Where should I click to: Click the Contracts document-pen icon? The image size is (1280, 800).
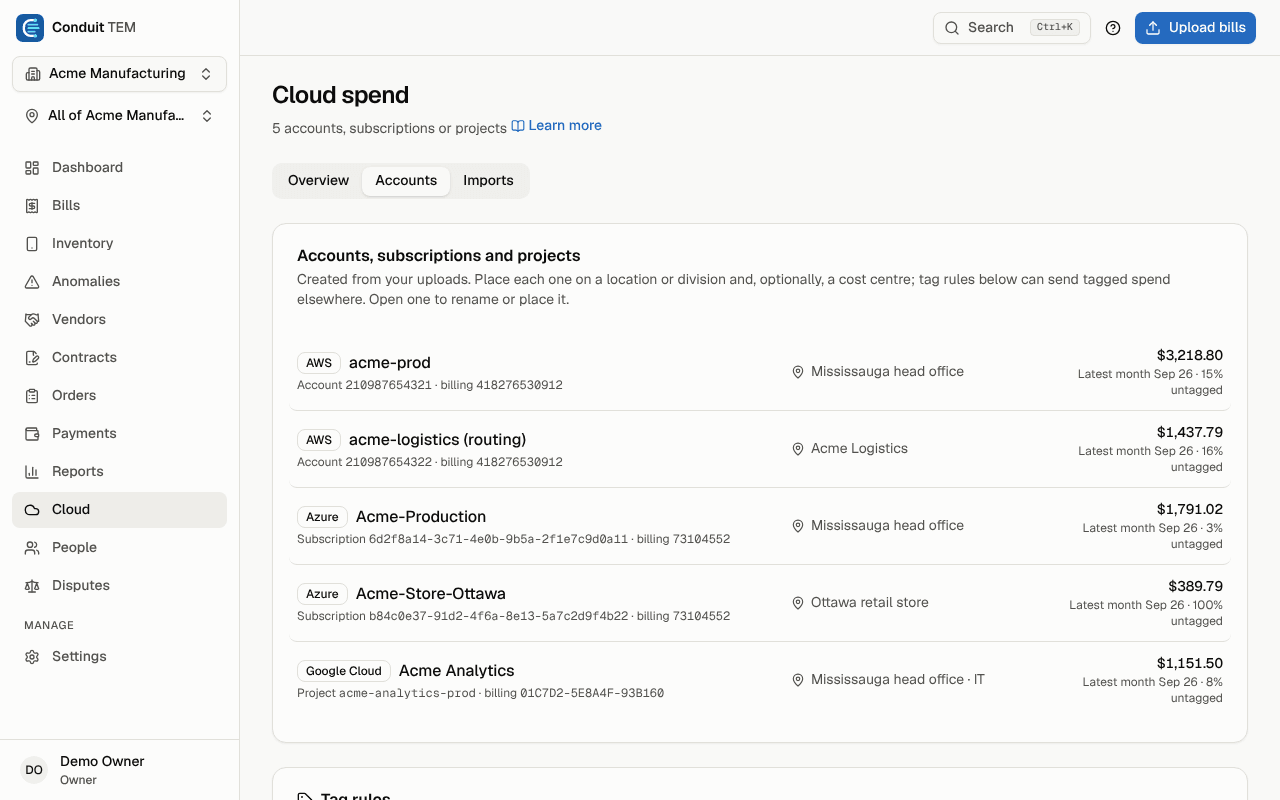[32, 358]
